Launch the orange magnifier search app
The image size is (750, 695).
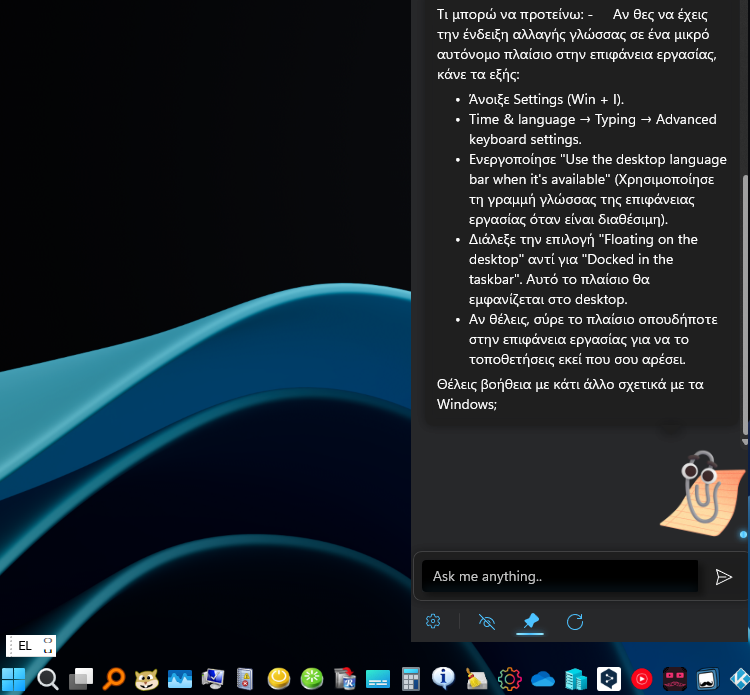tap(114, 679)
